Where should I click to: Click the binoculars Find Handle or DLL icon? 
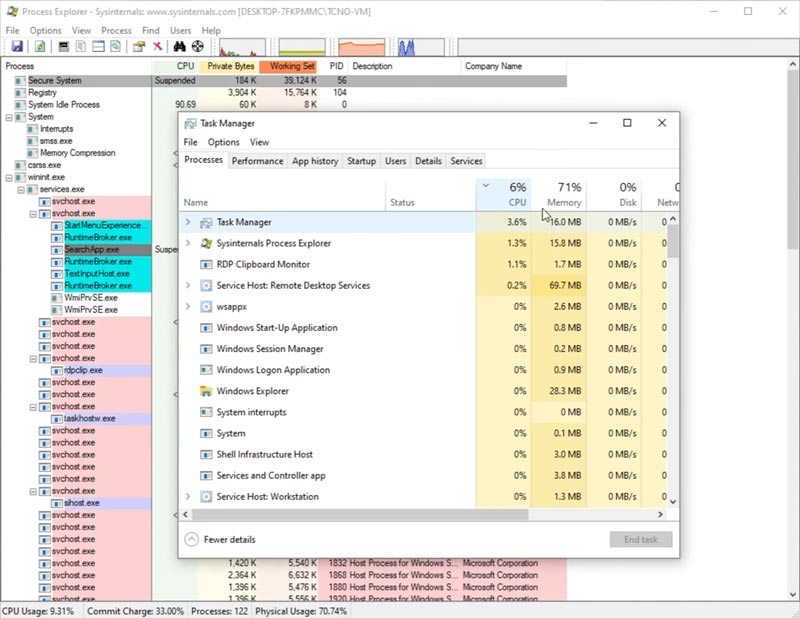click(x=180, y=46)
